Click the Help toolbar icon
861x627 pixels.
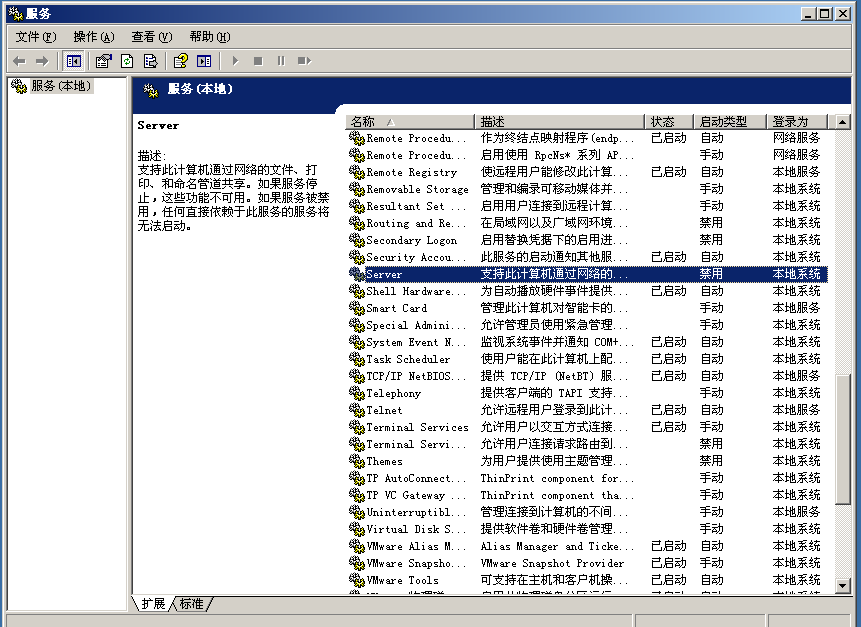tap(181, 61)
